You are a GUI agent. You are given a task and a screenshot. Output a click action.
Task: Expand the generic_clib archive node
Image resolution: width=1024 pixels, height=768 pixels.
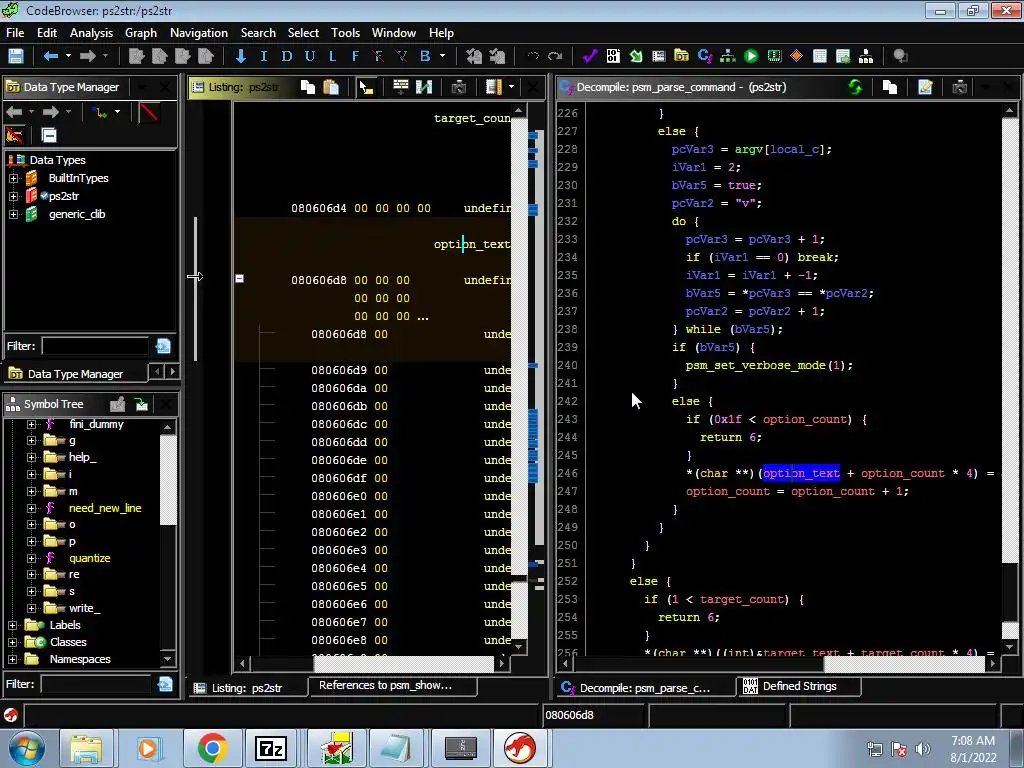click(x=13, y=214)
